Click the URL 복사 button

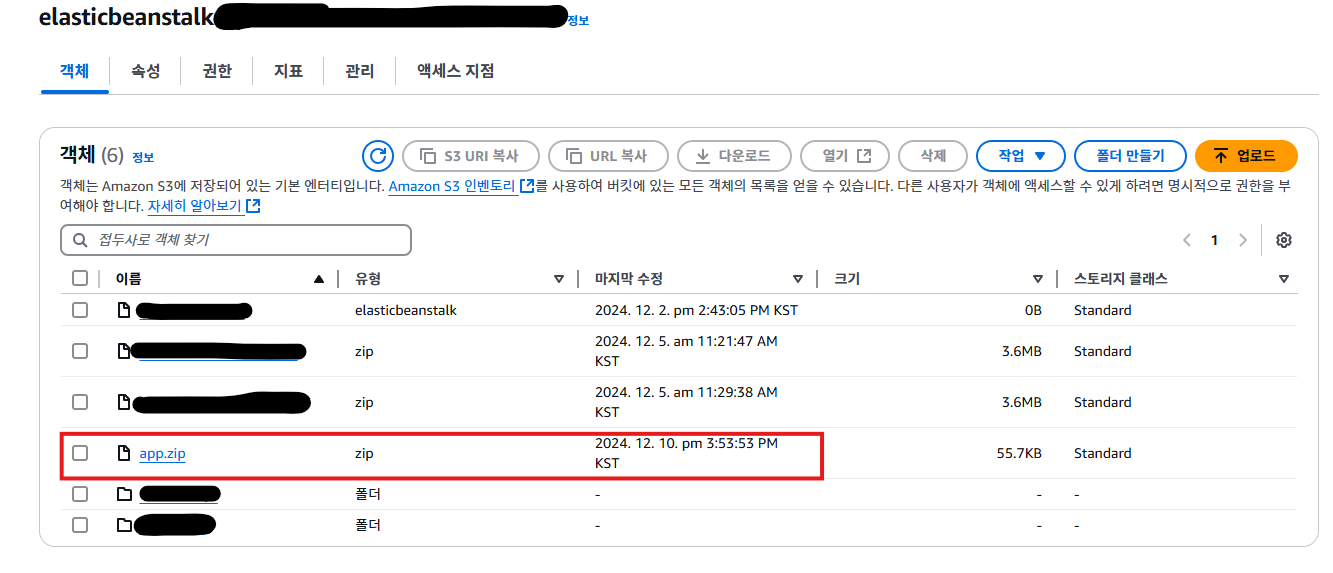(x=608, y=156)
